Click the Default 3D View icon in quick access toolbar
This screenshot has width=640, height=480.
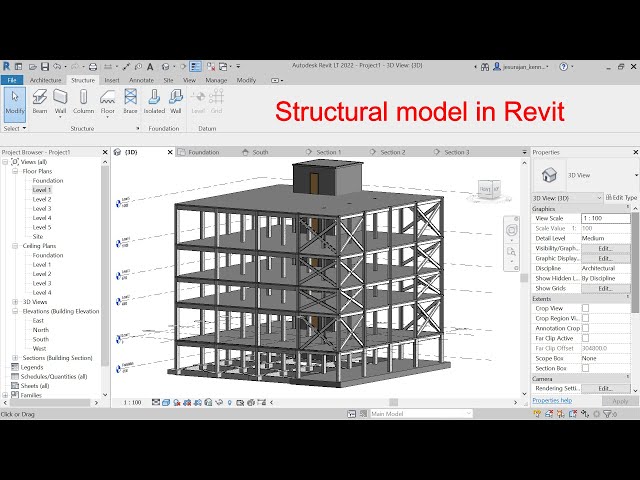[x=165, y=67]
